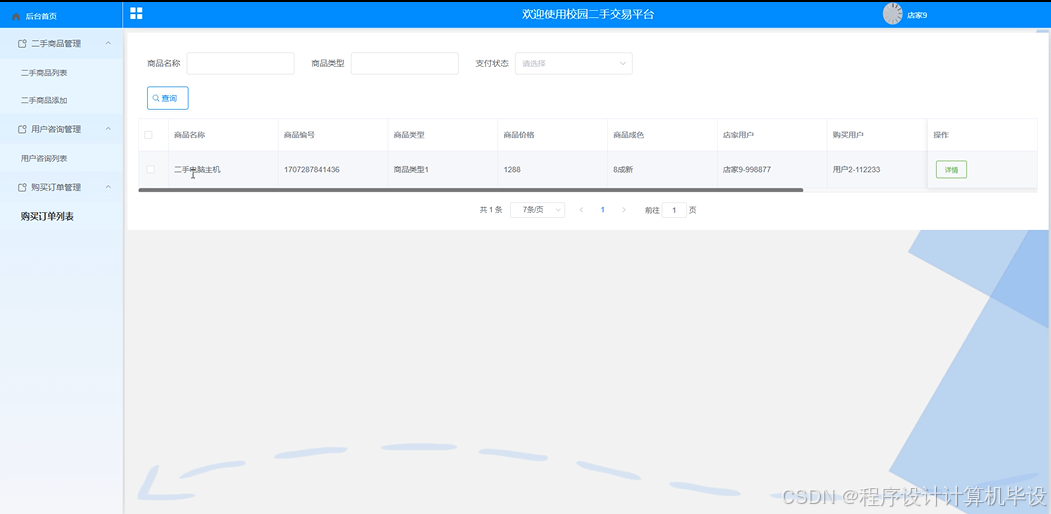The width and height of the screenshot is (1051, 514).
Task: Click the 操作 column header
Action: 941,135
